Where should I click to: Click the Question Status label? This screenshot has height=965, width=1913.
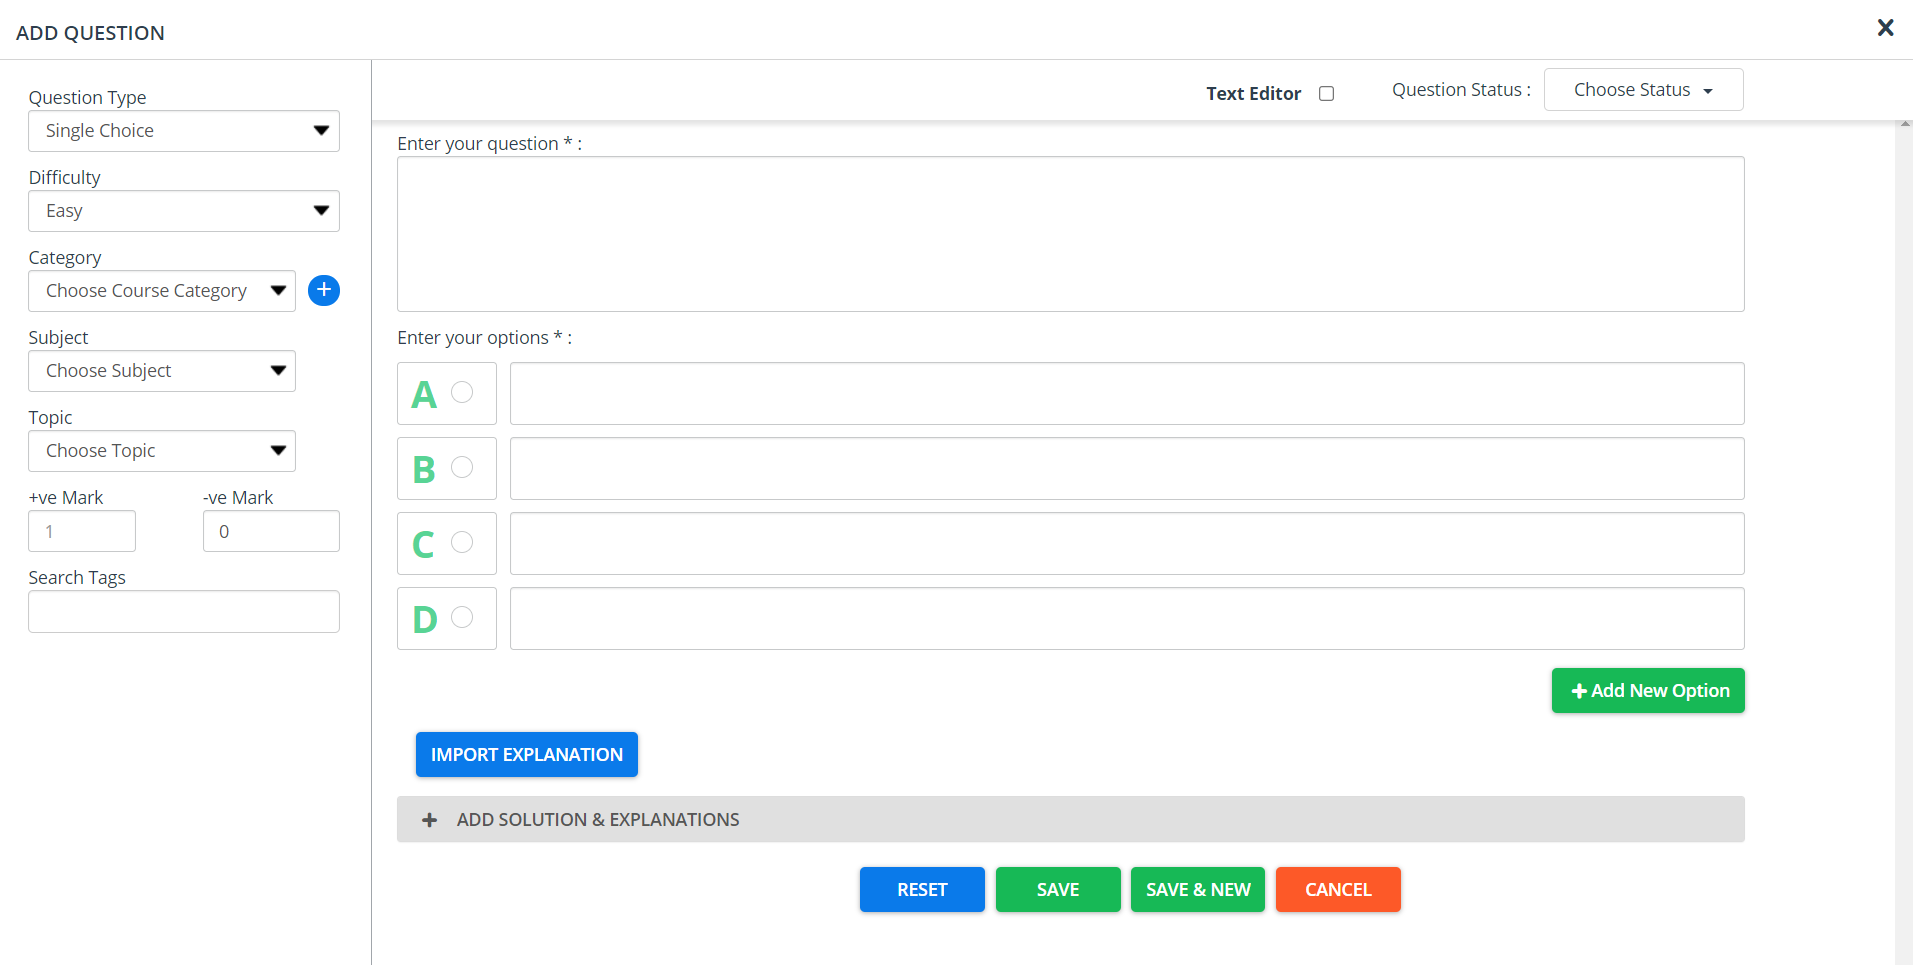click(x=1461, y=90)
